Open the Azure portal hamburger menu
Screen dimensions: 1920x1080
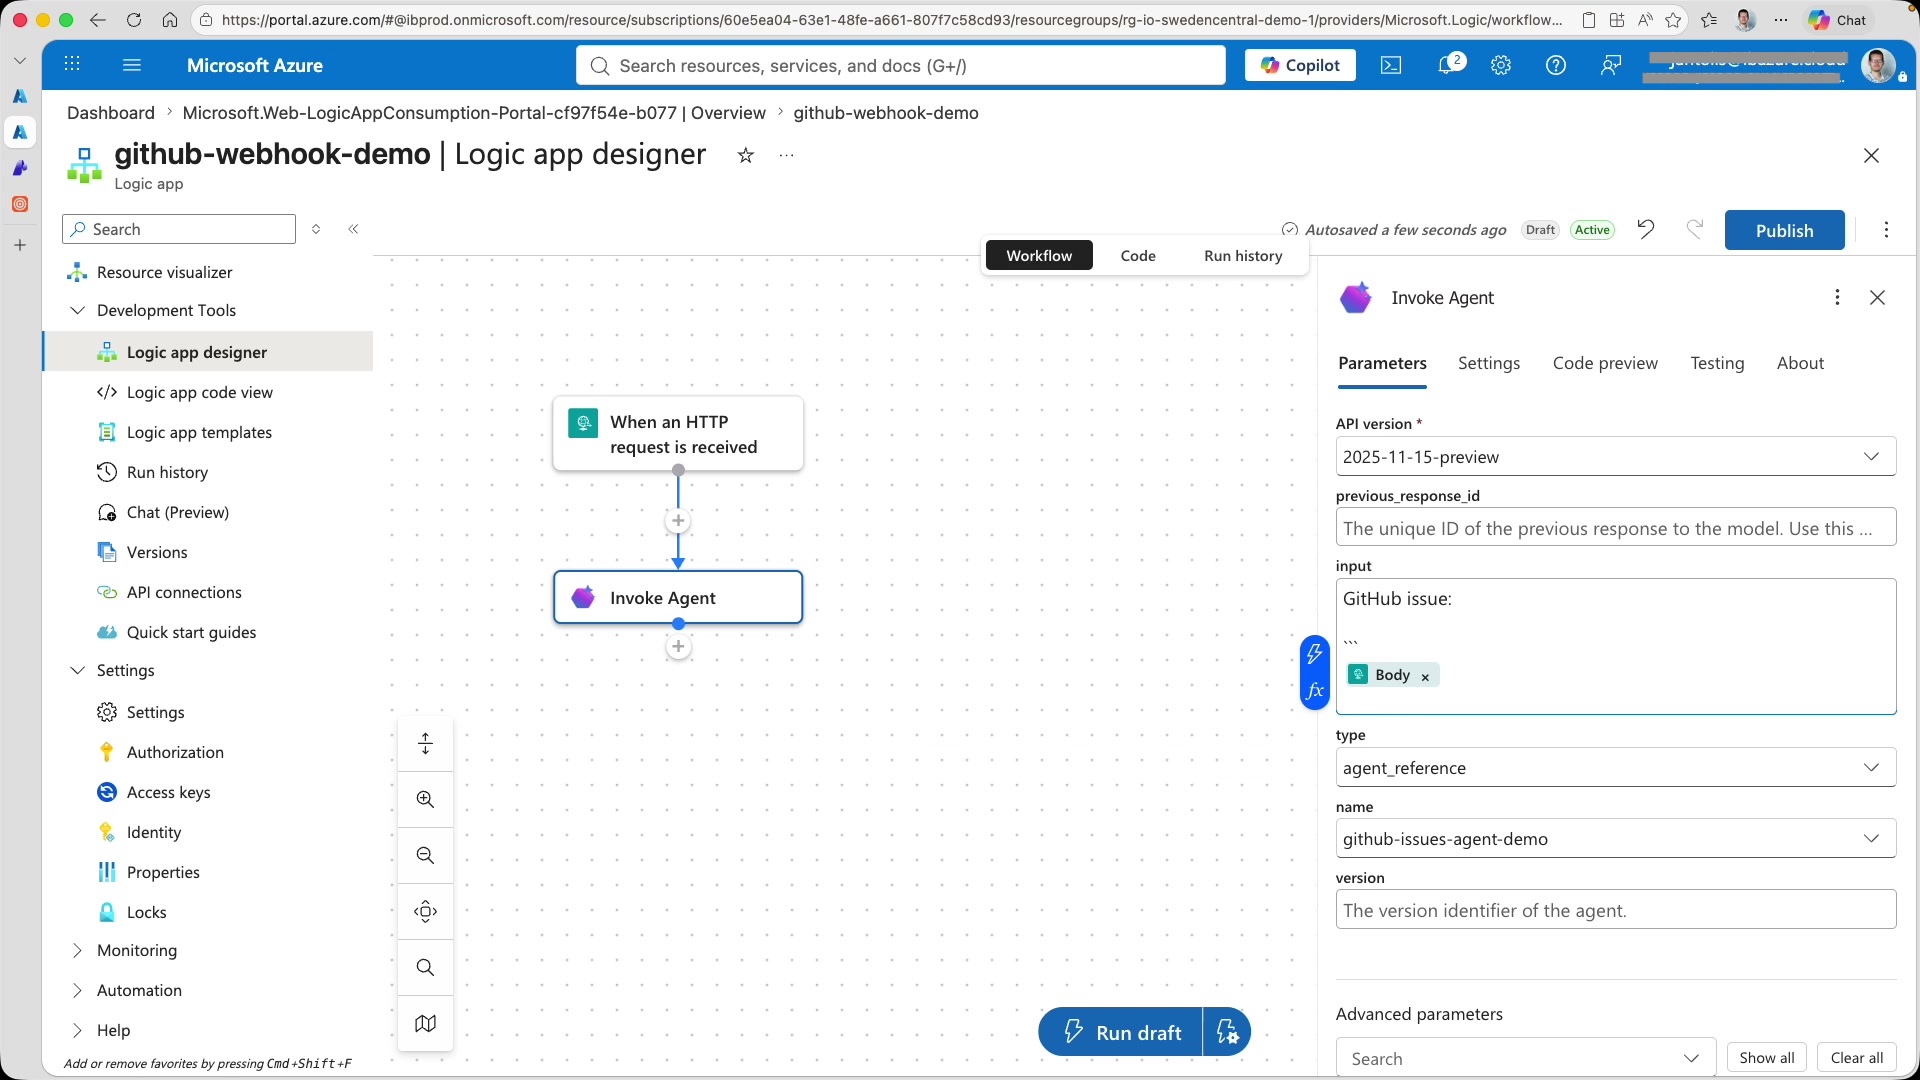(132, 65)
